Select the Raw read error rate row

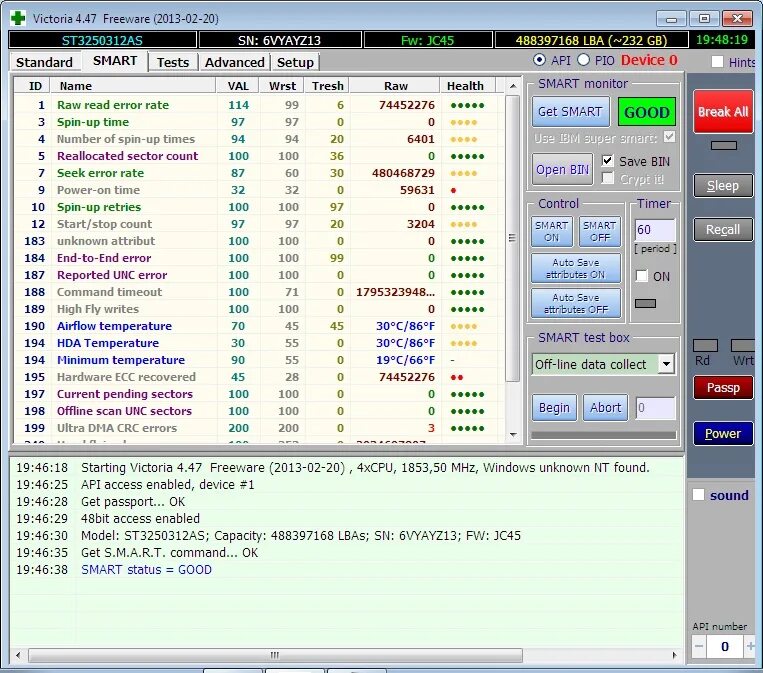click(x=258, y=105)
